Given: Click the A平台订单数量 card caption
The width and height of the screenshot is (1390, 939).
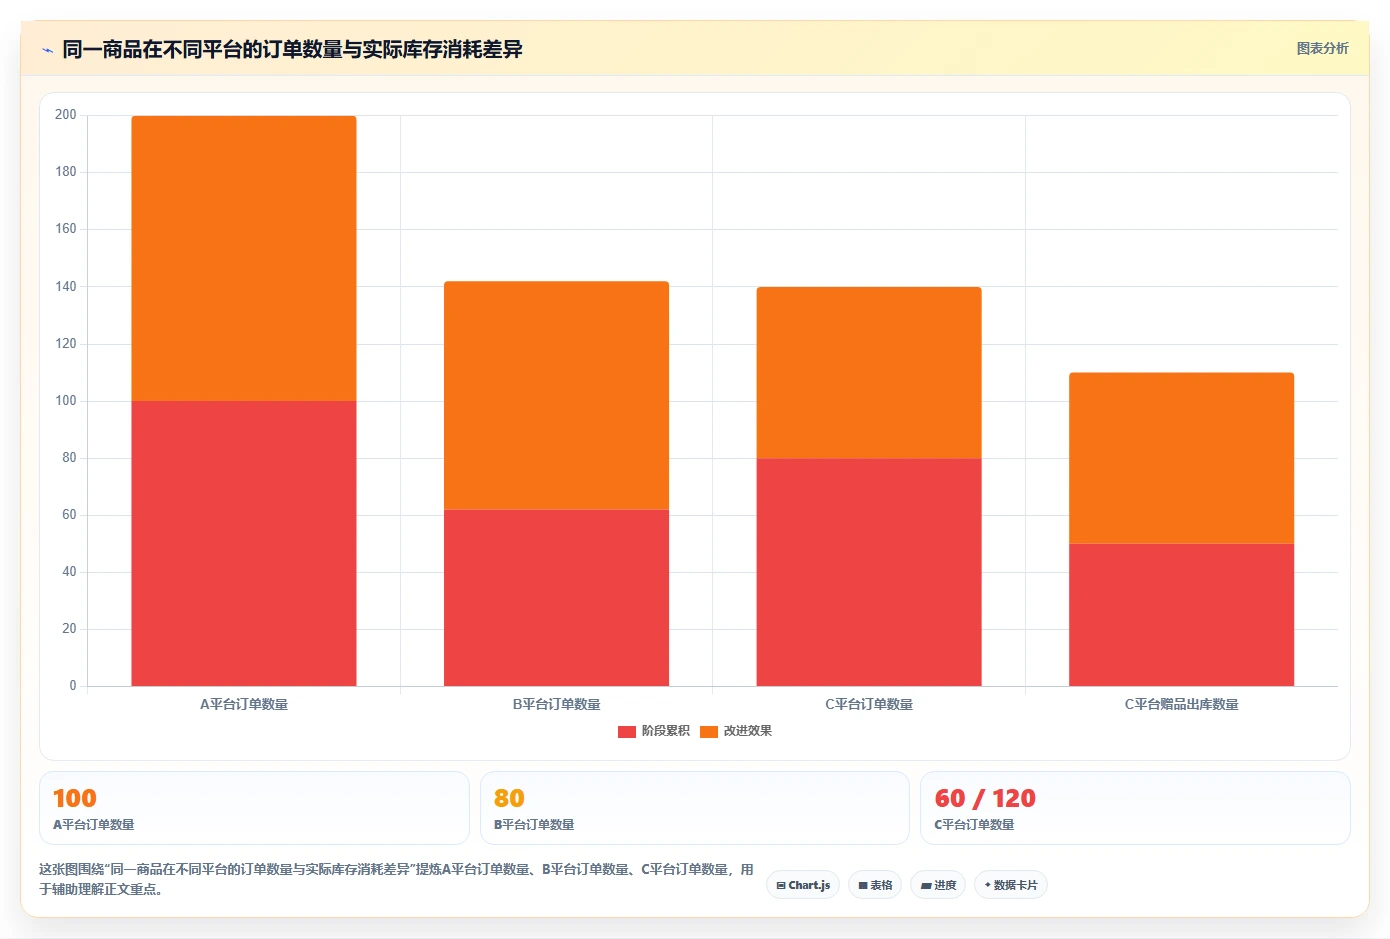Looking at the screenshot, I should [93, 825].
